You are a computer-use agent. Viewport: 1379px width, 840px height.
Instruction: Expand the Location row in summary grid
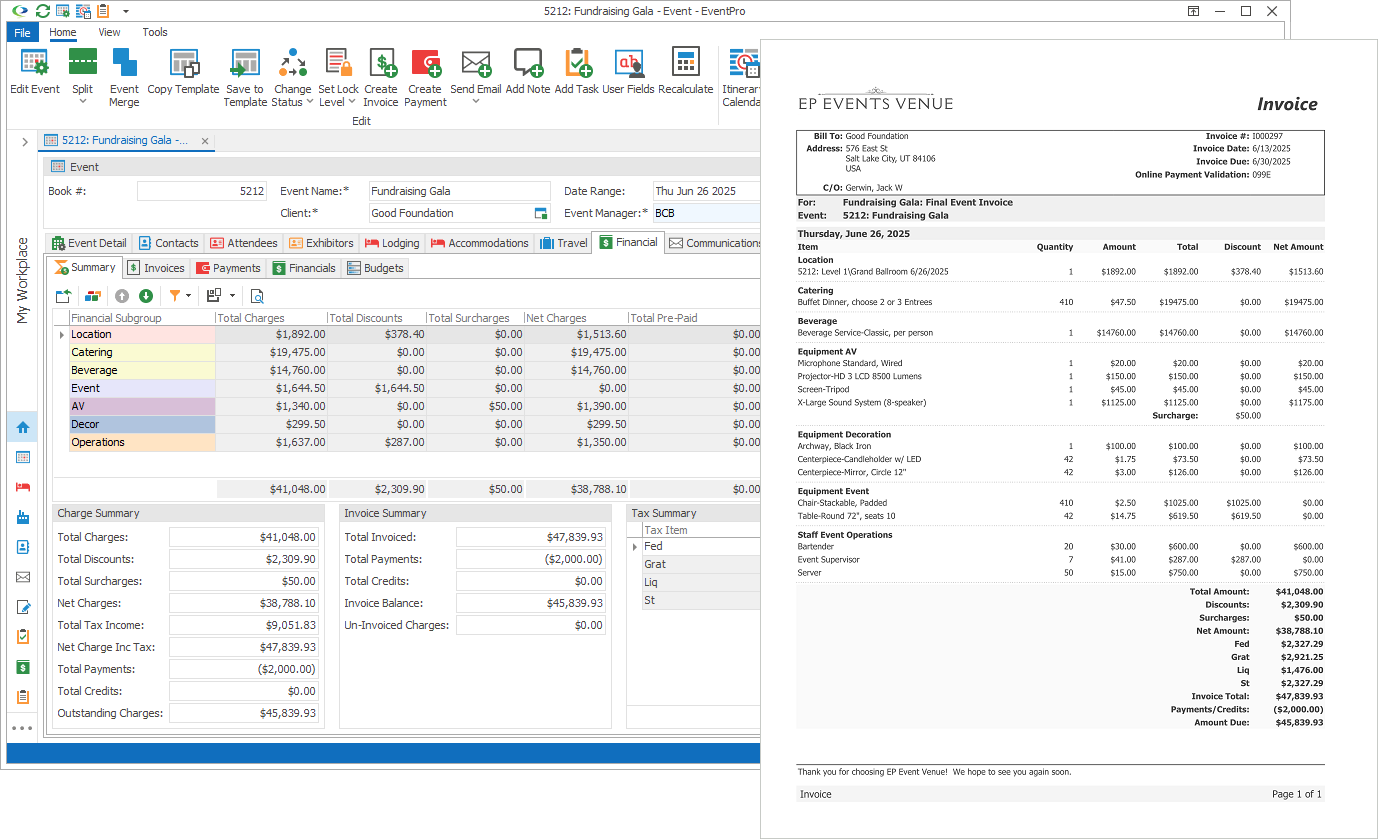point(62,335)
